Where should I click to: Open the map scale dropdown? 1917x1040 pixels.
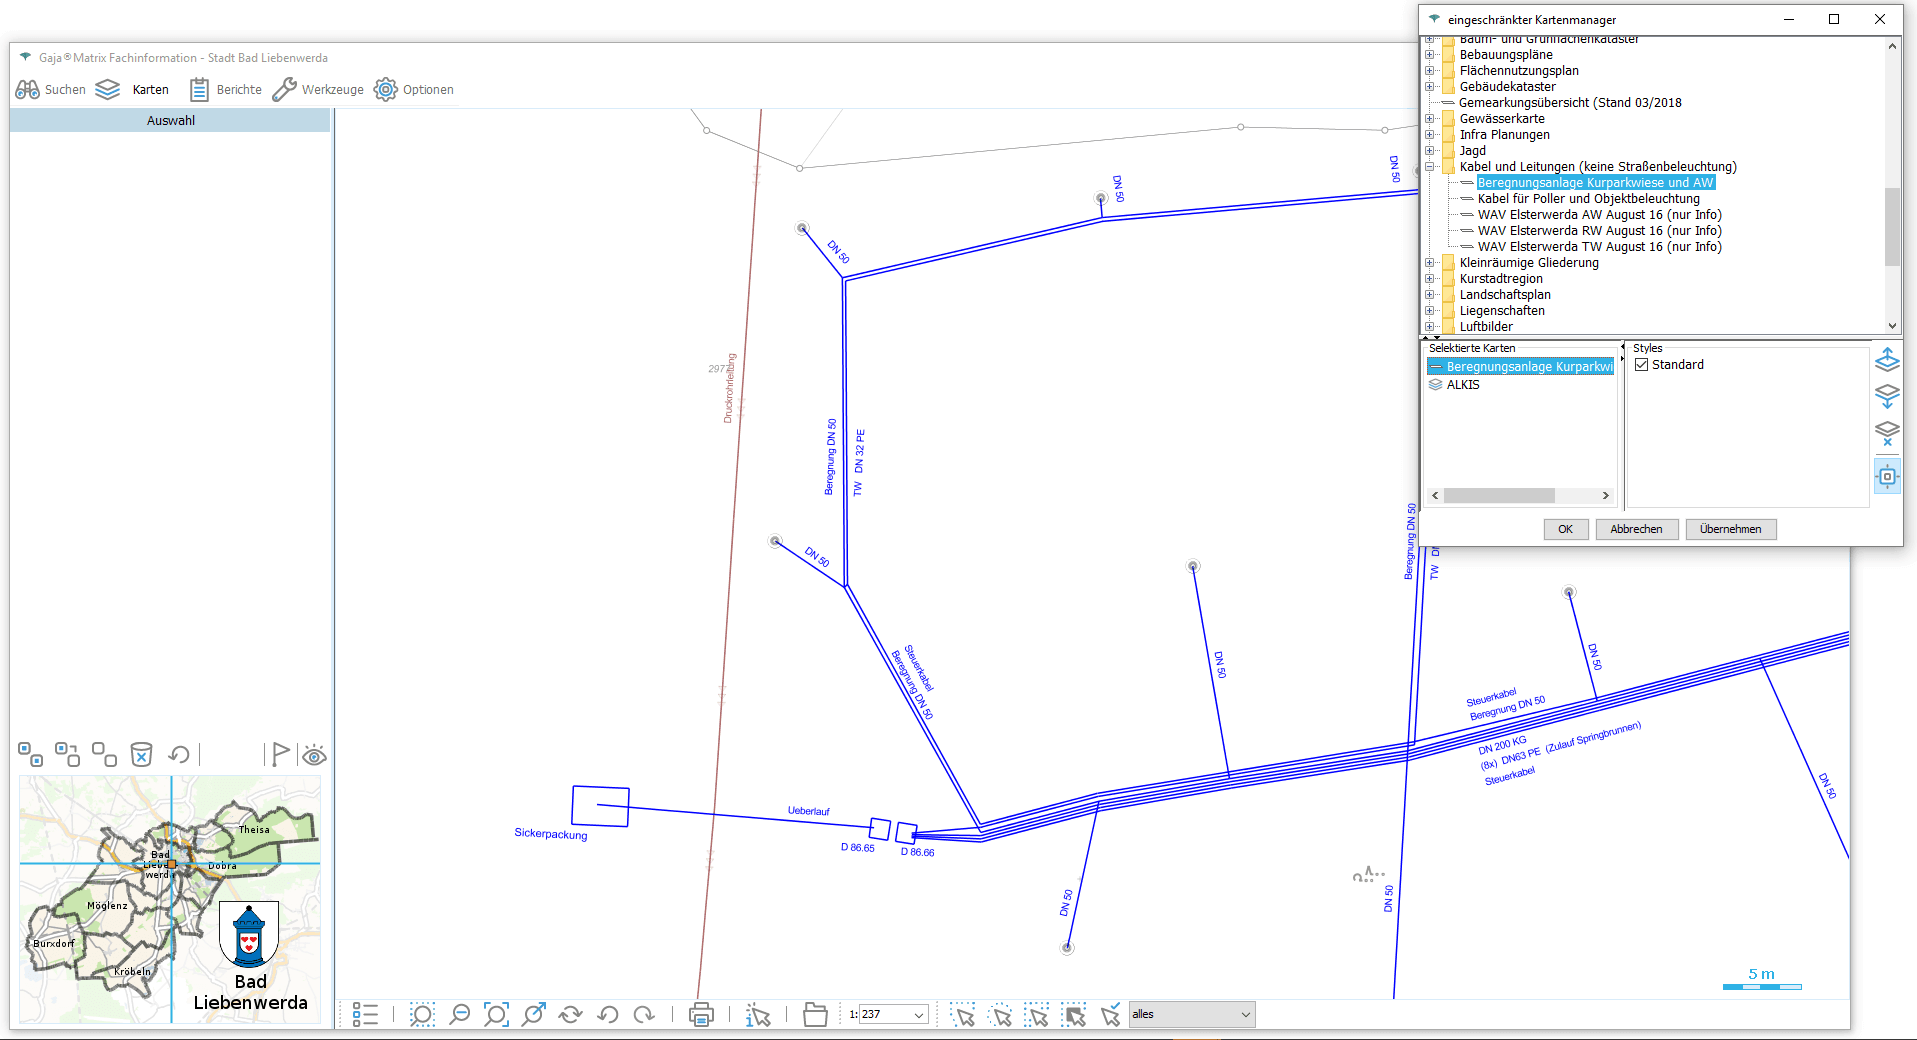click(919, 1015)
